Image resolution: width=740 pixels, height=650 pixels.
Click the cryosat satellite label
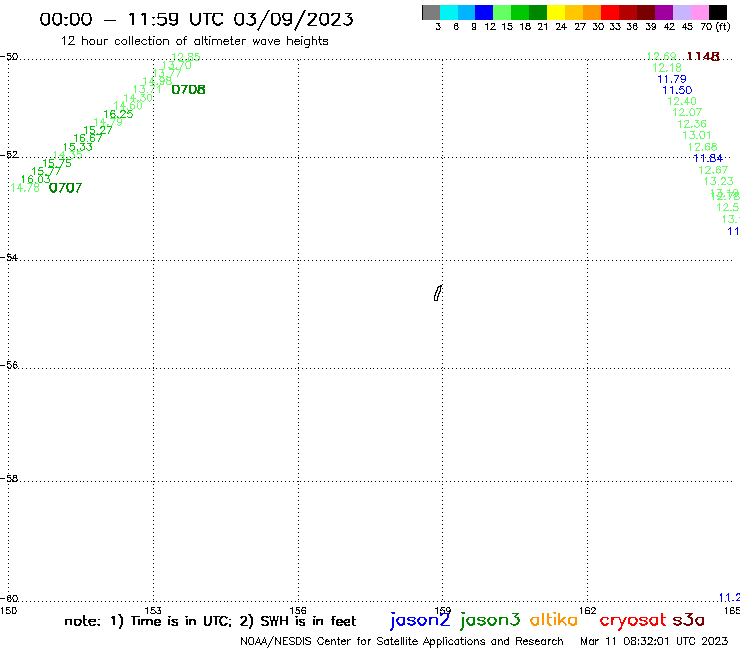(x=633, y=620)
